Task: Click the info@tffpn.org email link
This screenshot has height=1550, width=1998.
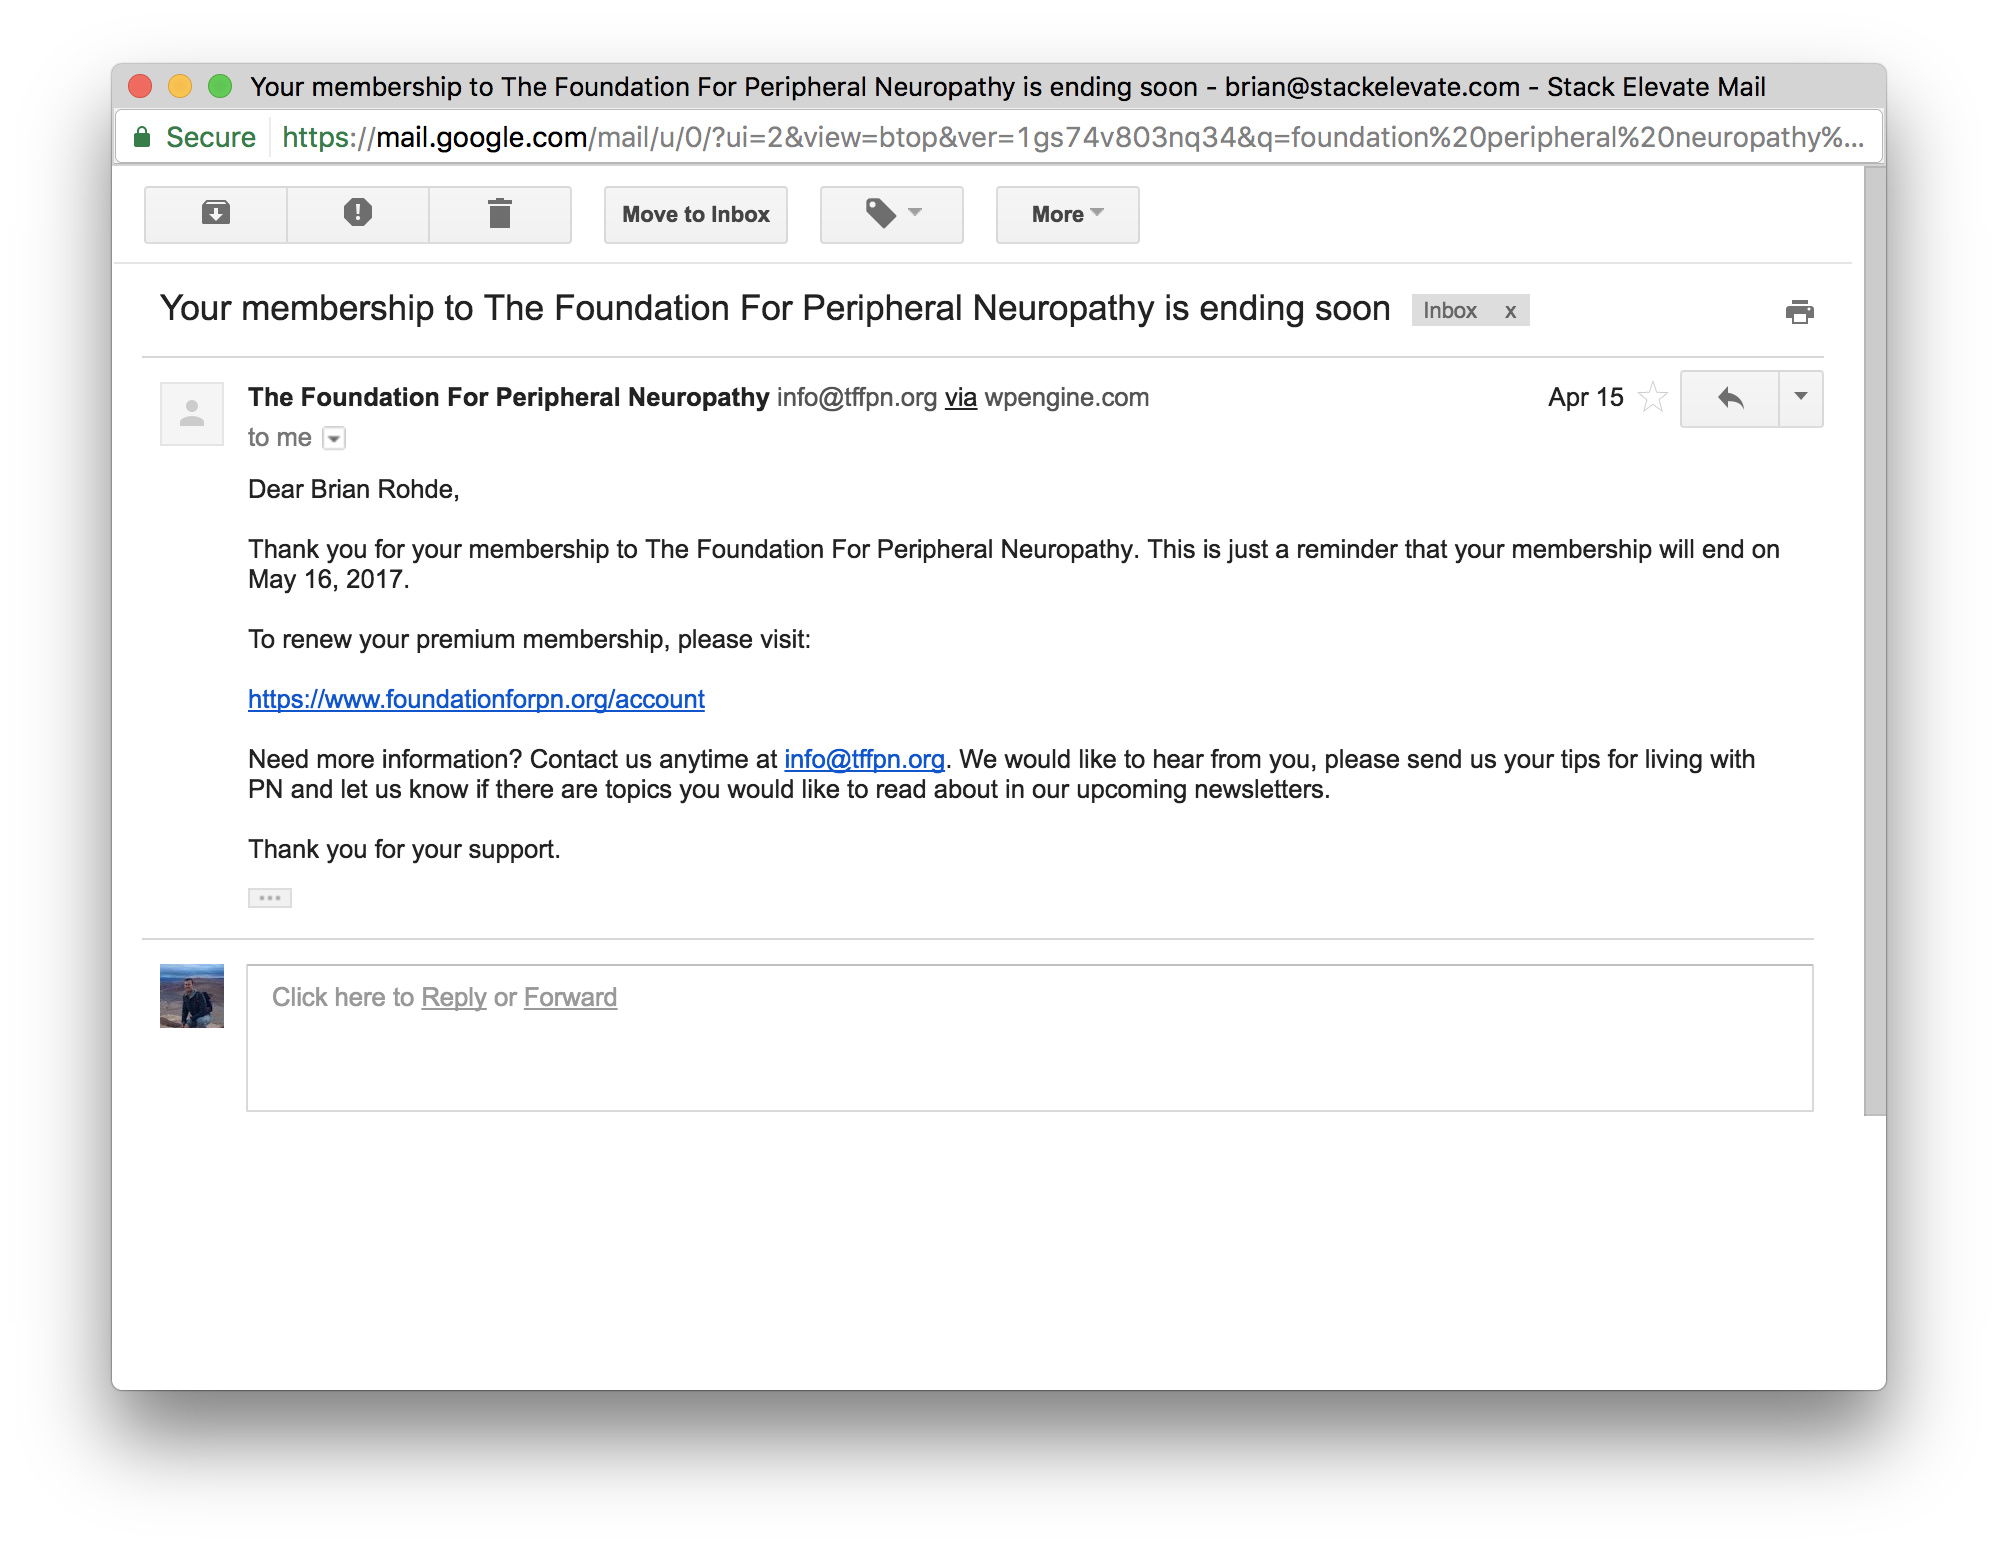Action: [x=864, y=759]
